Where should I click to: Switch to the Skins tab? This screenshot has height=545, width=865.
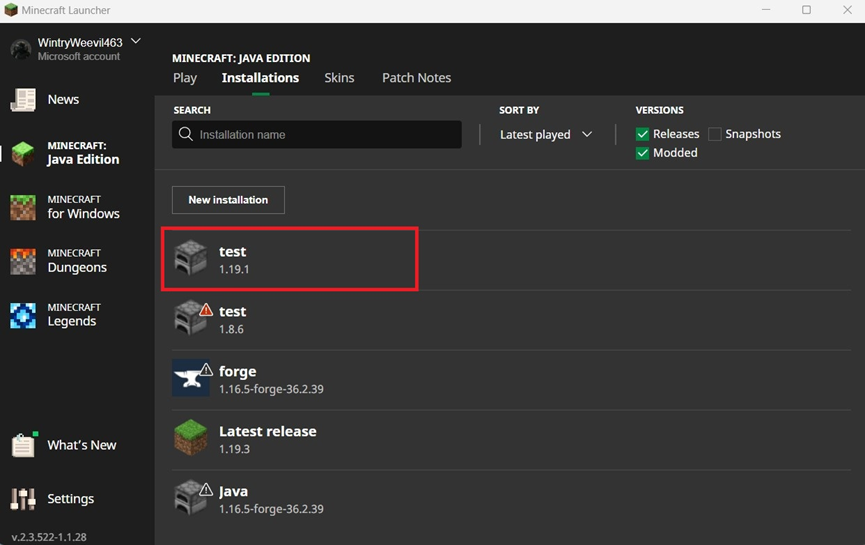pos(339,78)
